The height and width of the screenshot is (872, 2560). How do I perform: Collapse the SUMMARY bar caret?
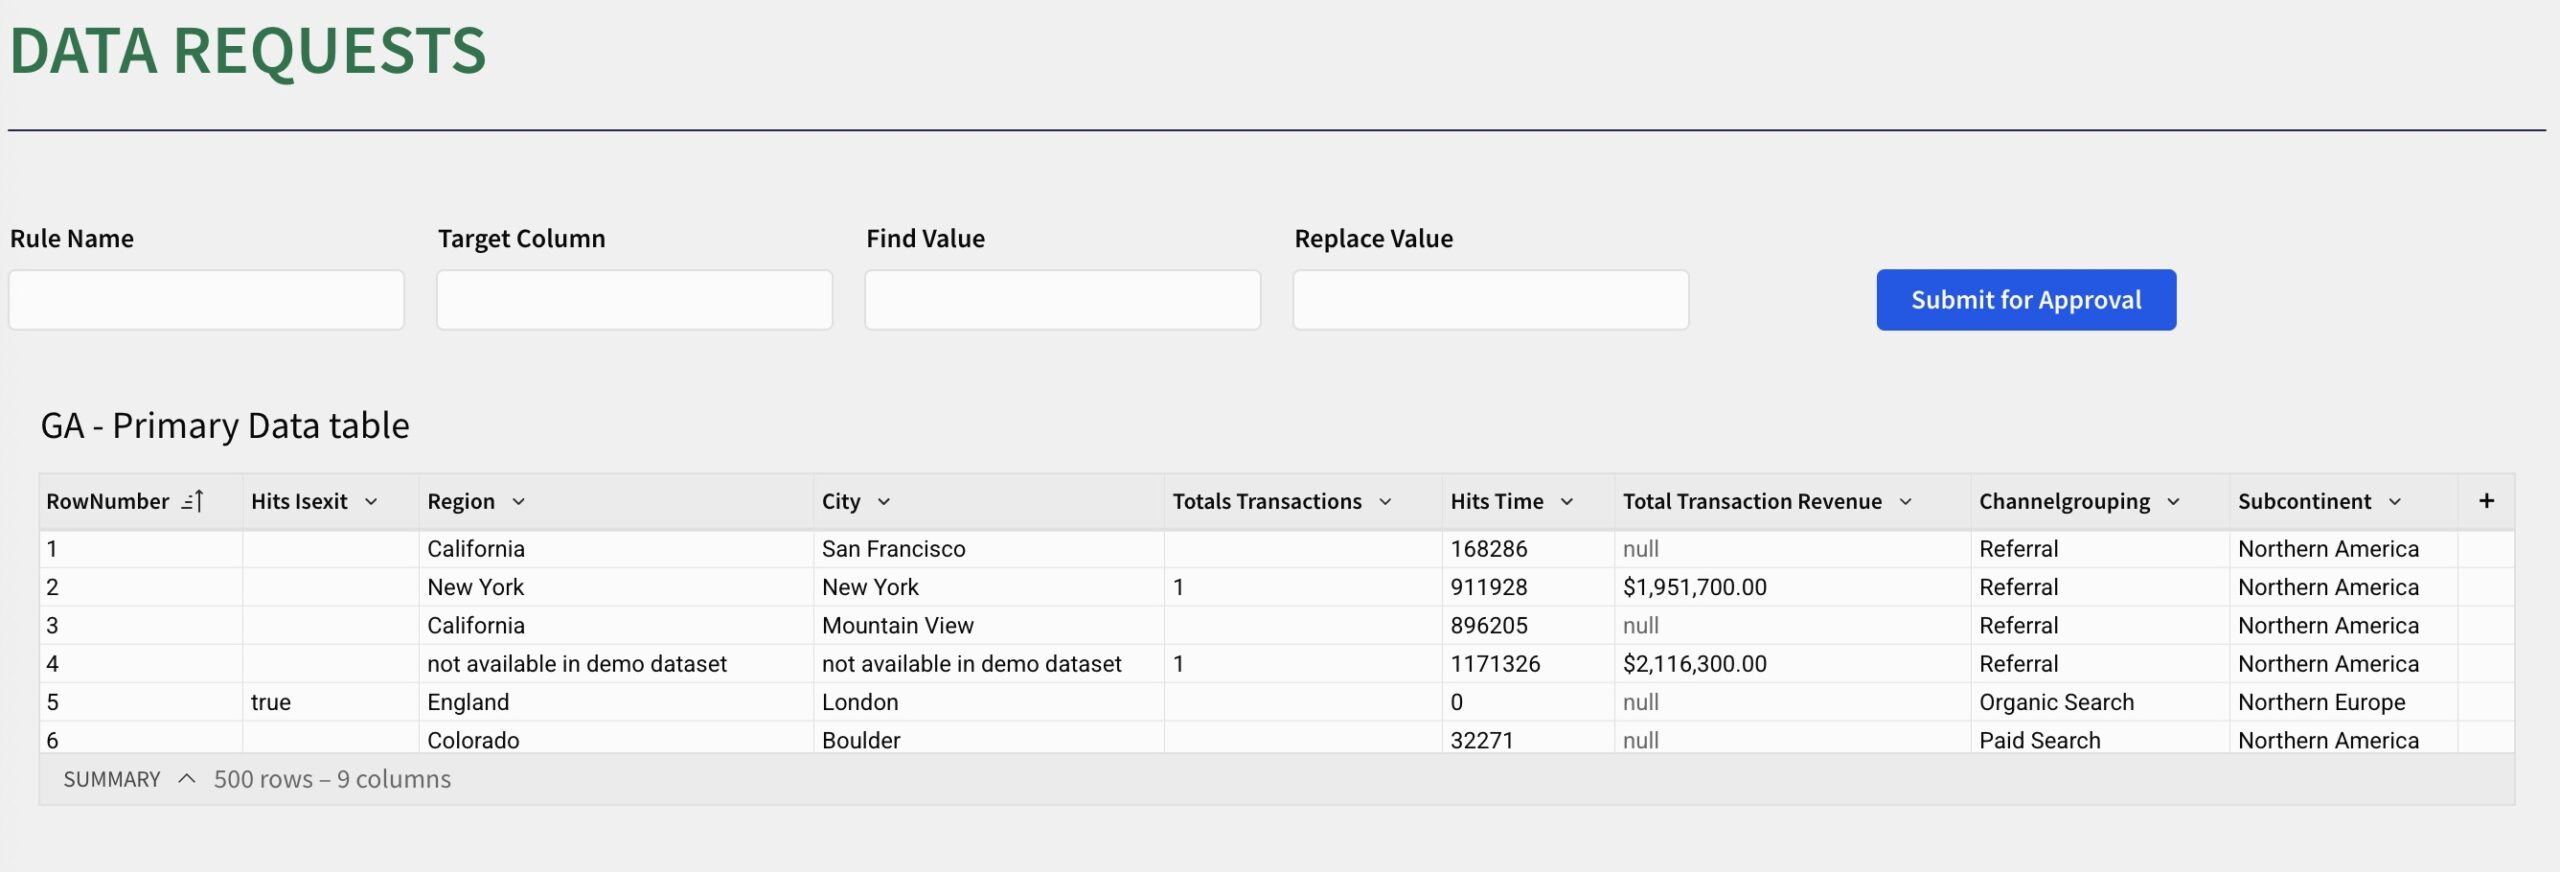pos(186,779)
